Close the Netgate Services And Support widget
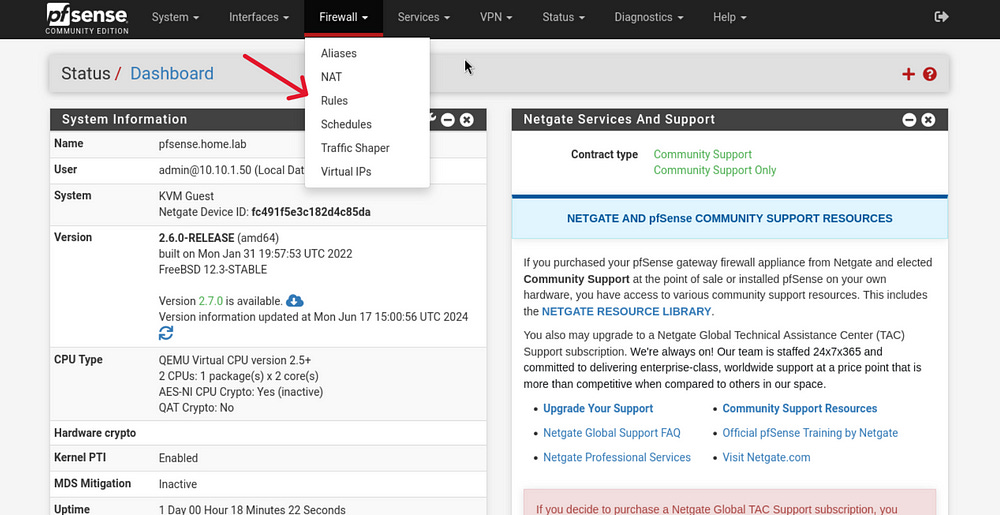 click(x=929, y=120)
